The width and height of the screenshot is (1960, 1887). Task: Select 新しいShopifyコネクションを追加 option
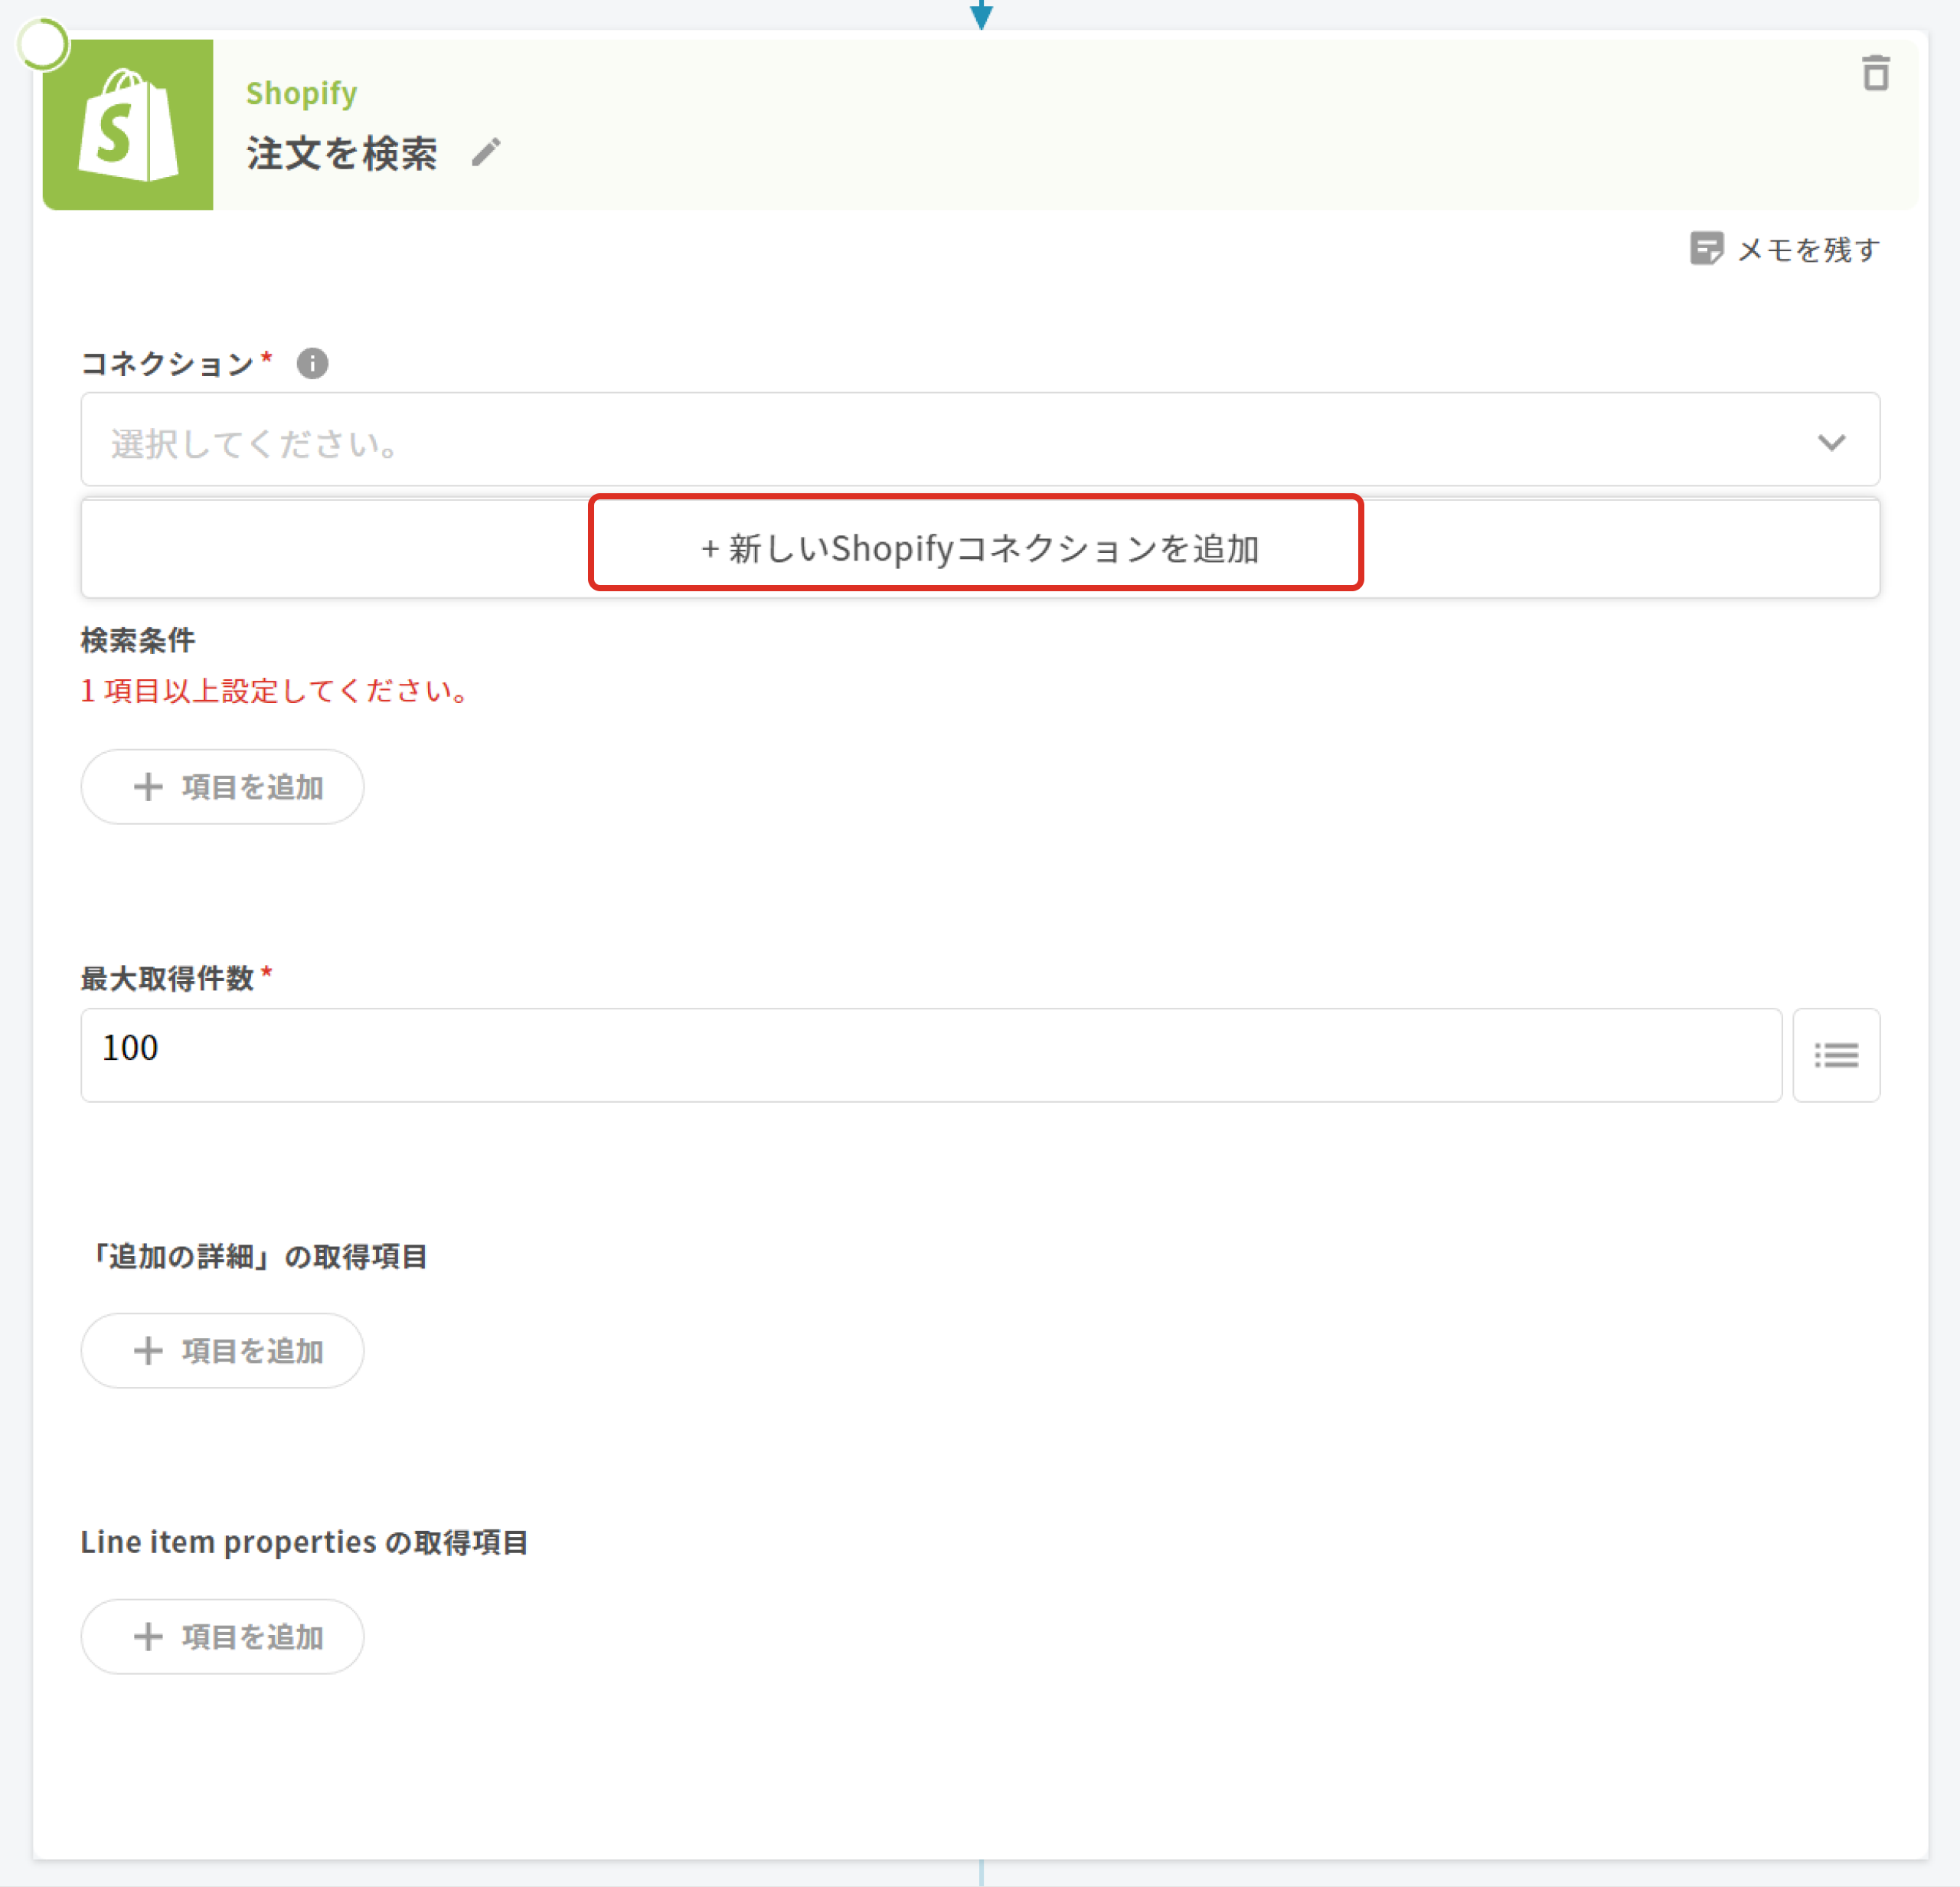point(978,547)
